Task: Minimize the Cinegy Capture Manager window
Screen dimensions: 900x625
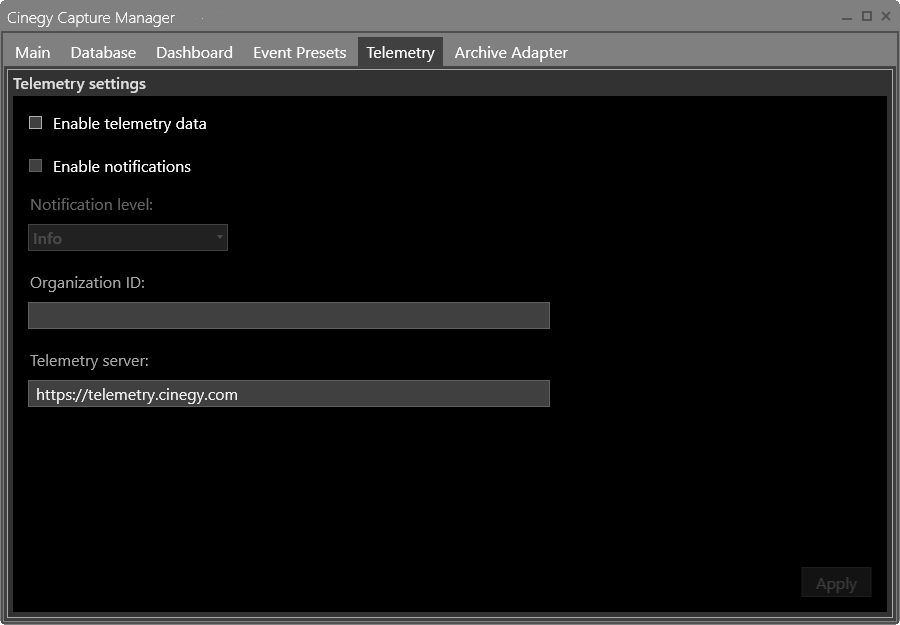Action: (845, 17)
